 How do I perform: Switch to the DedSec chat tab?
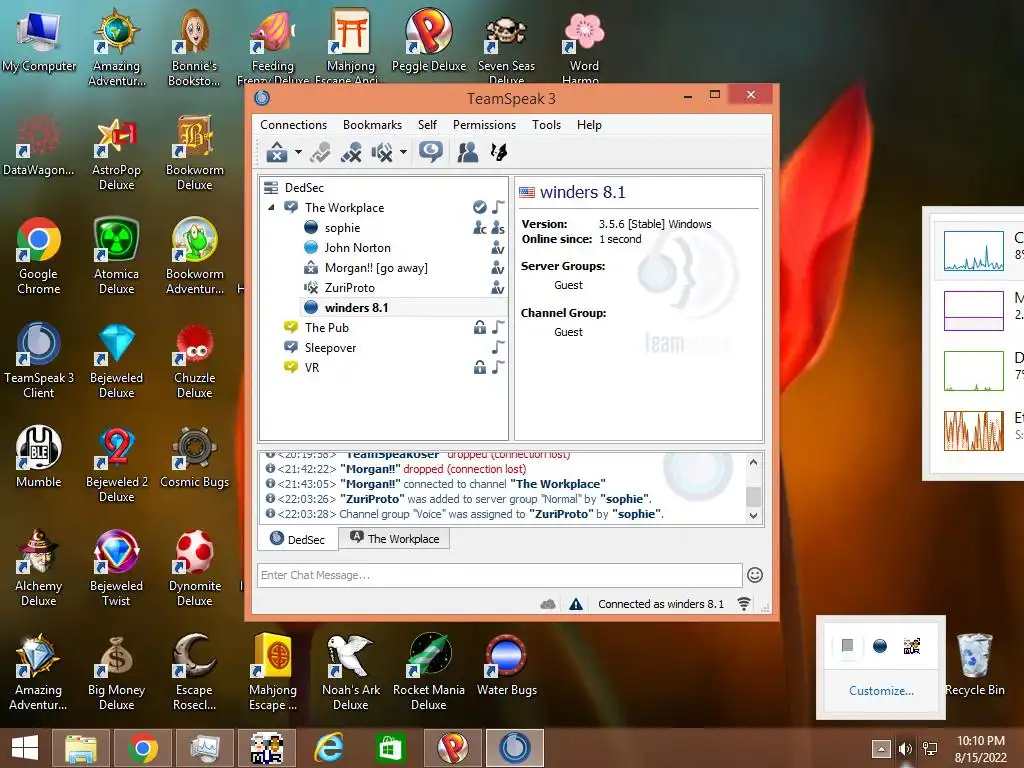click(297, 539)
